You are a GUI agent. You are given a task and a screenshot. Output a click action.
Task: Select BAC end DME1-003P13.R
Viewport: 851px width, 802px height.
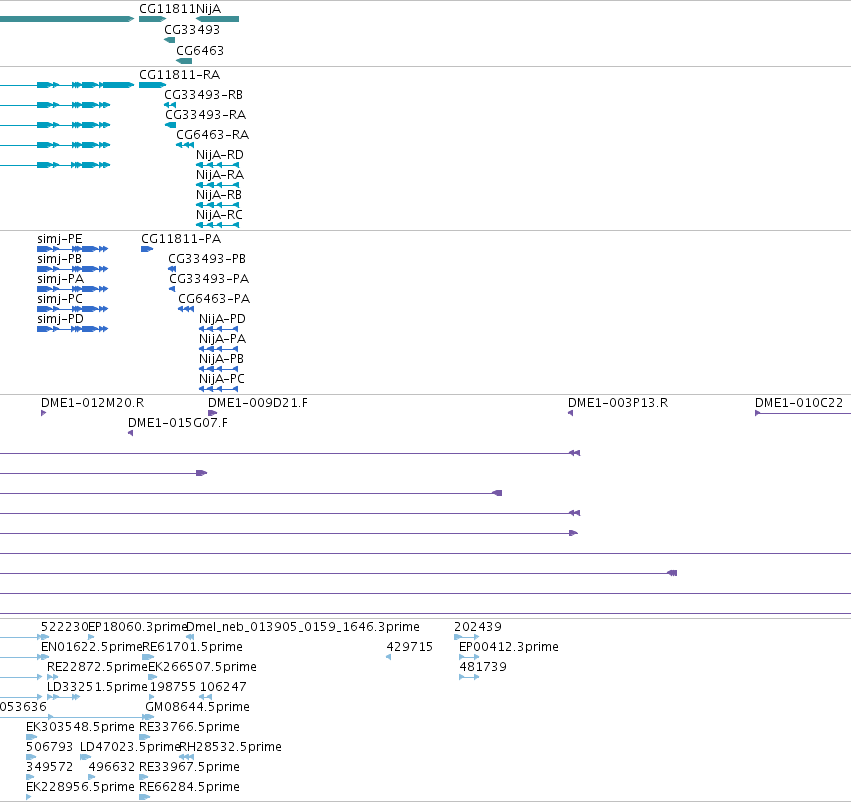tap(618, 403)
